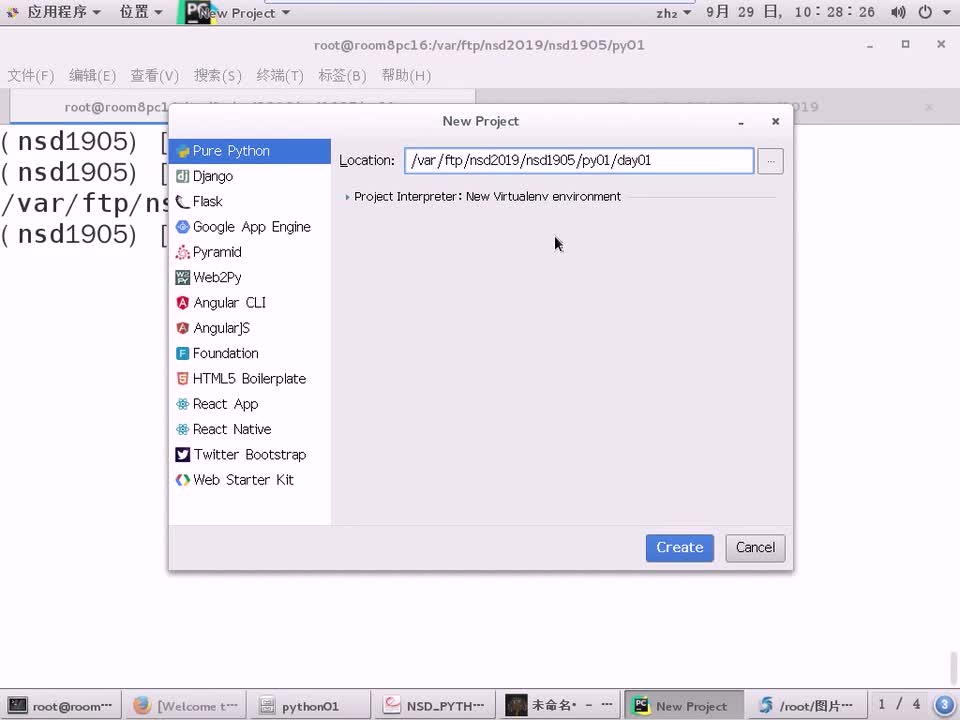Switch to Firefox Welcome taskbar window
960x720 pixels.
(x=186, y=706)
